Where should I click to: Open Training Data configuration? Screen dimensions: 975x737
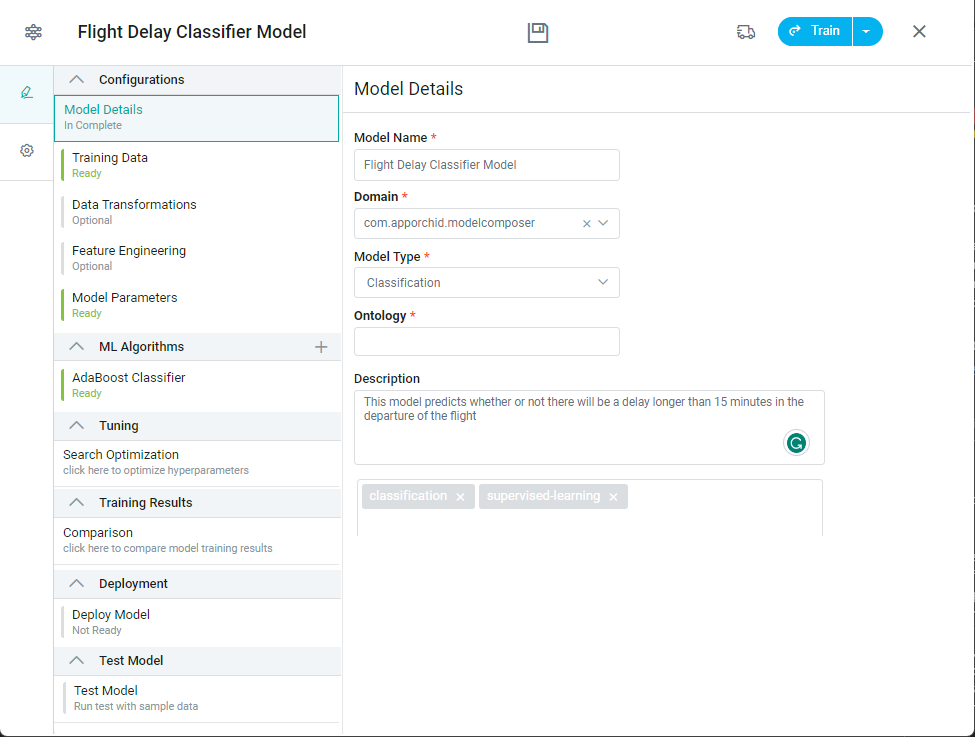[110, 164]
